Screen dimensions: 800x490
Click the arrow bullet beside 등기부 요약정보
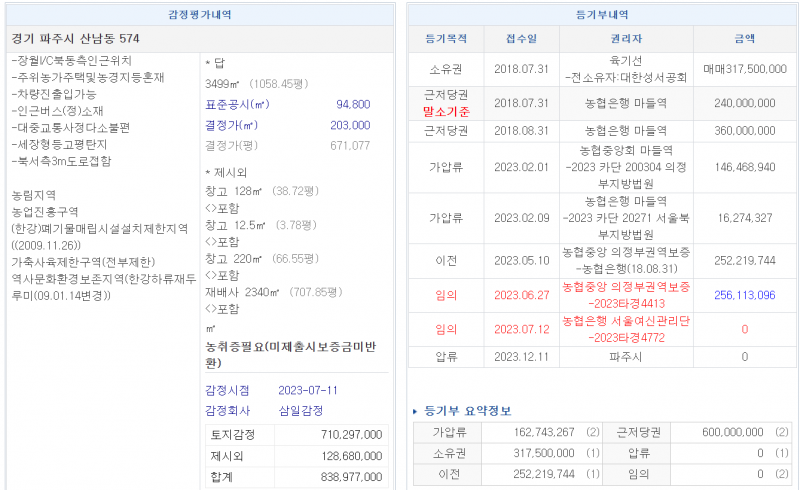[x=416, y=411]
